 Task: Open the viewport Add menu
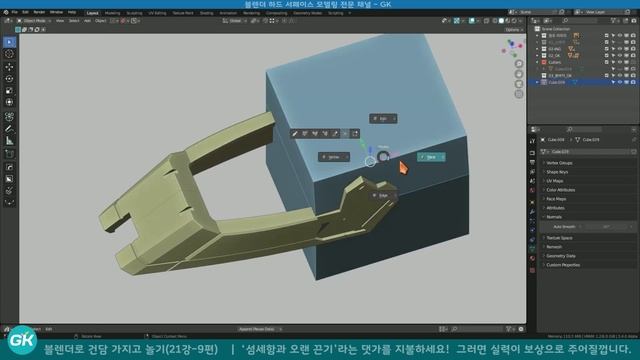point(87,21)
